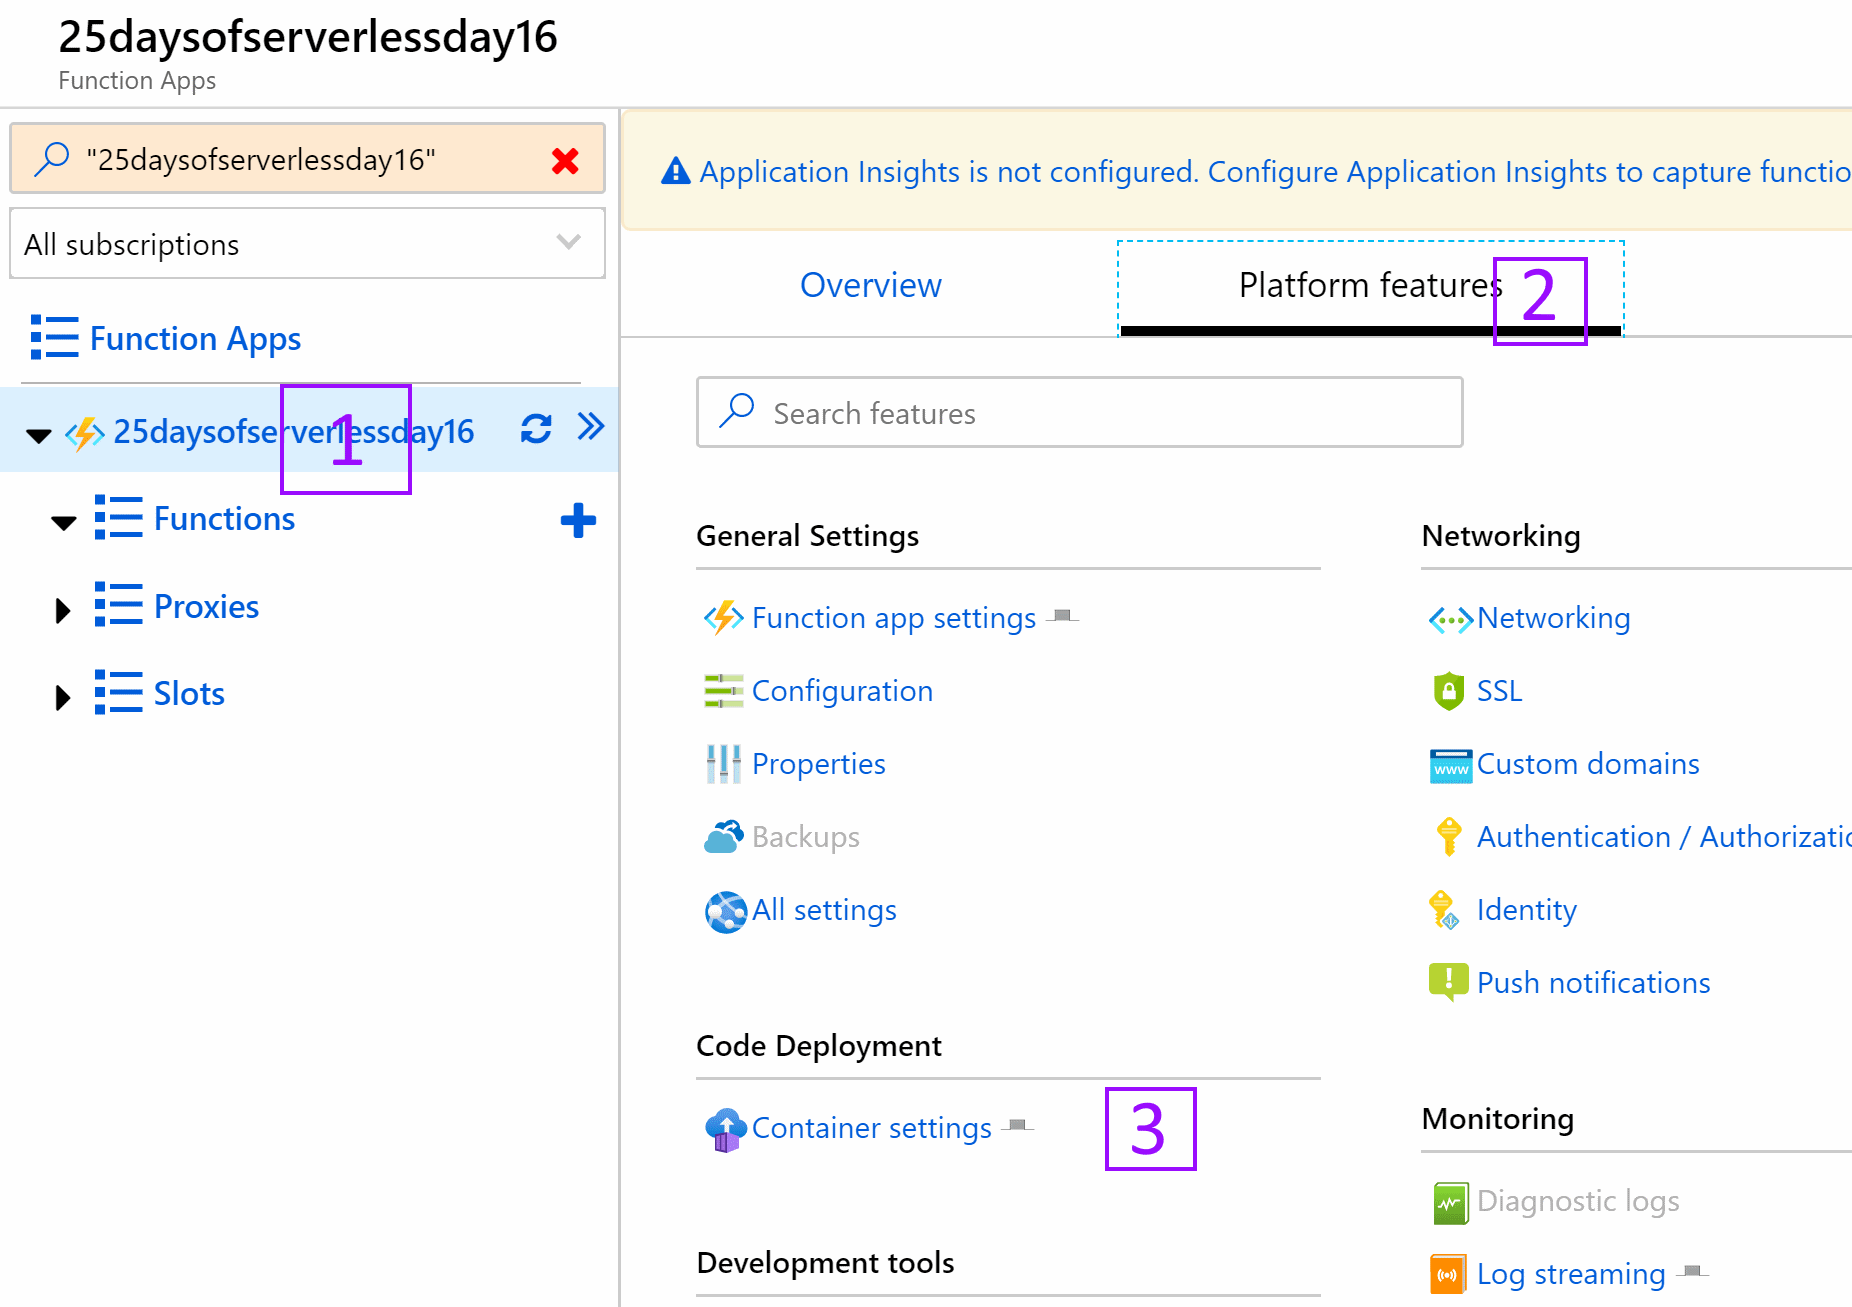Add a new function with the plus icon
Image resolution: width=1852 pixels, height=1307 pixels.
[578, 520]
